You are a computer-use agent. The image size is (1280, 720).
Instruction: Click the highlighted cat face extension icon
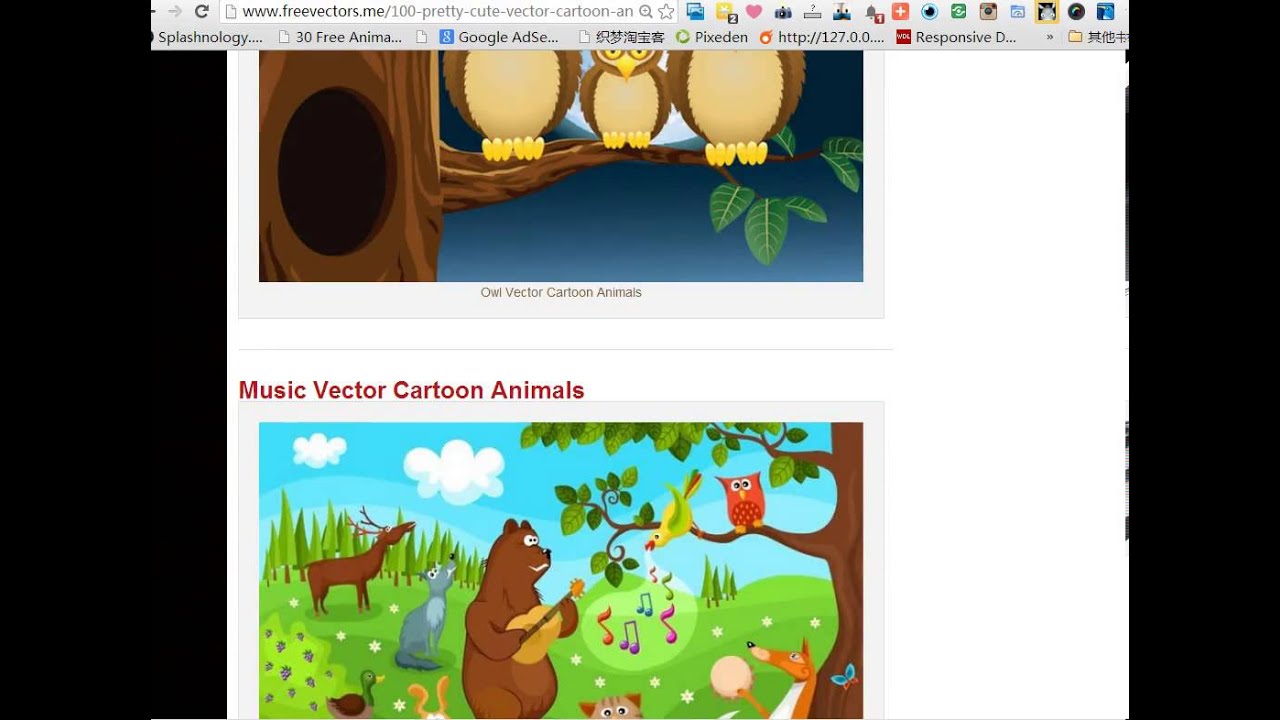1047,12
